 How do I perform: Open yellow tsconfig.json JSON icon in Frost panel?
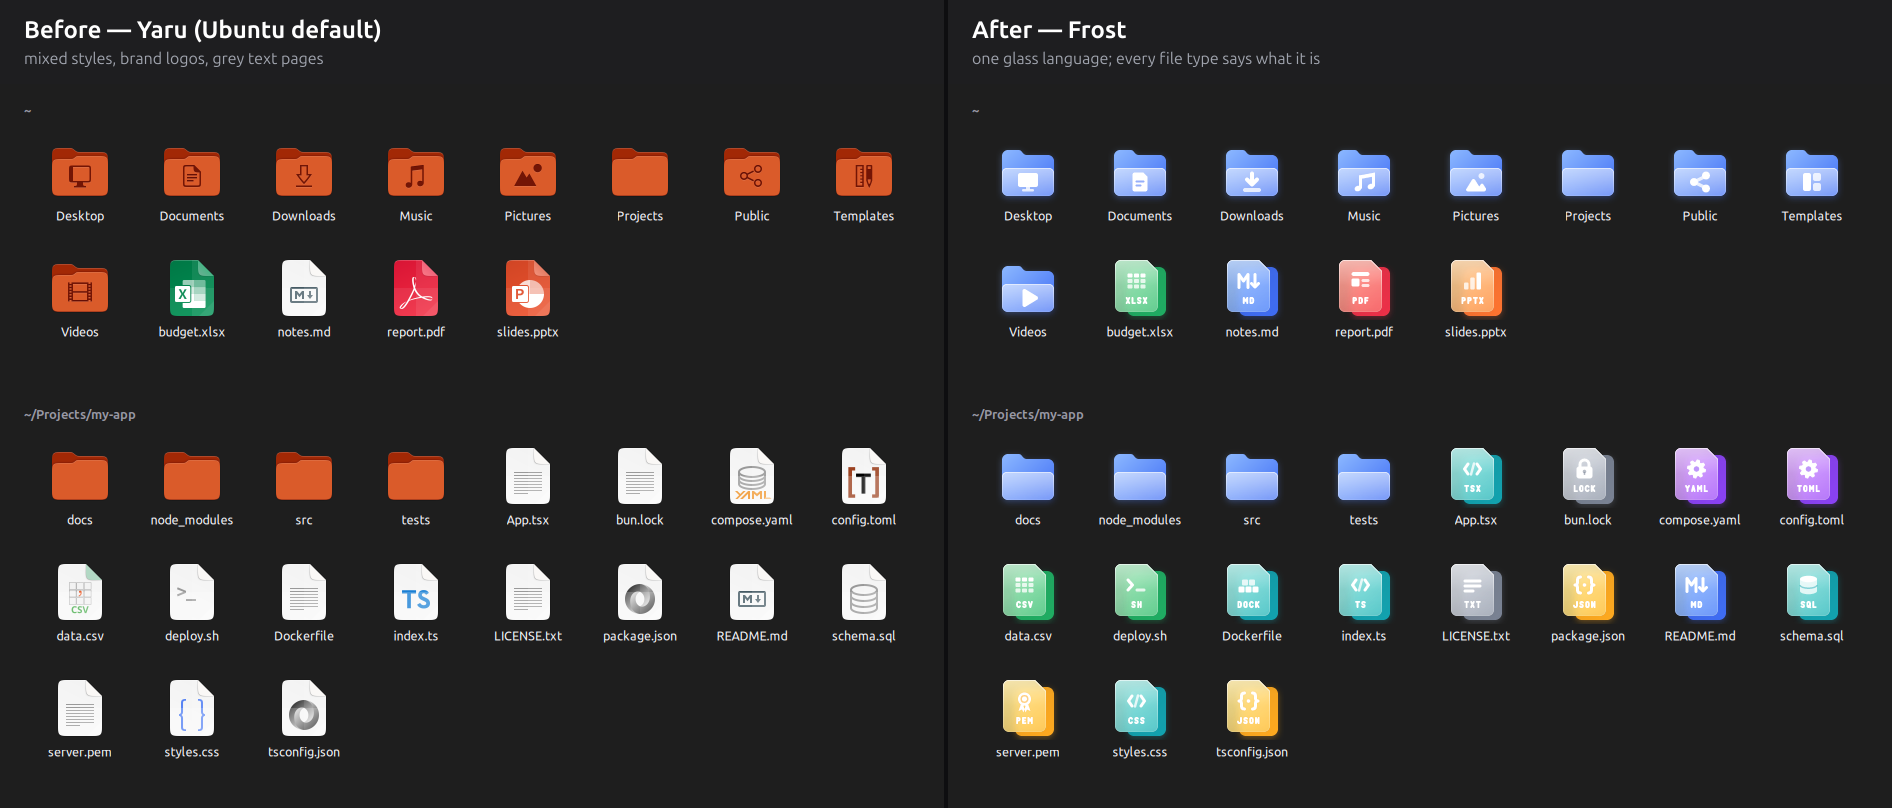pyautogui.click(x=1252, y=708)
